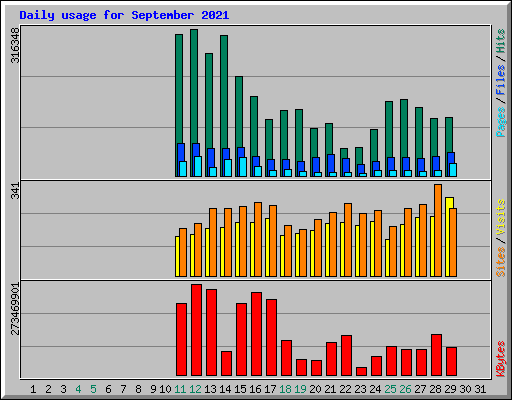This screenshot has height=400, width=512.
Task: Click the 273469901 axis value
Action: point(15,309)
